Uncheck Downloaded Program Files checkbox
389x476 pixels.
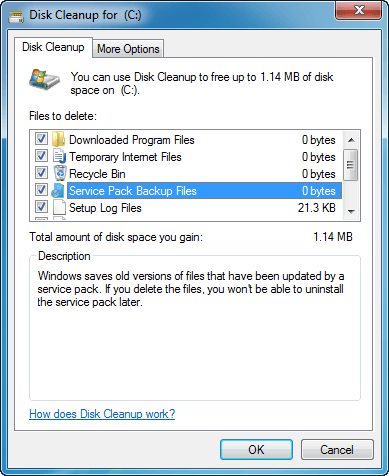click(x=41, y=139)
